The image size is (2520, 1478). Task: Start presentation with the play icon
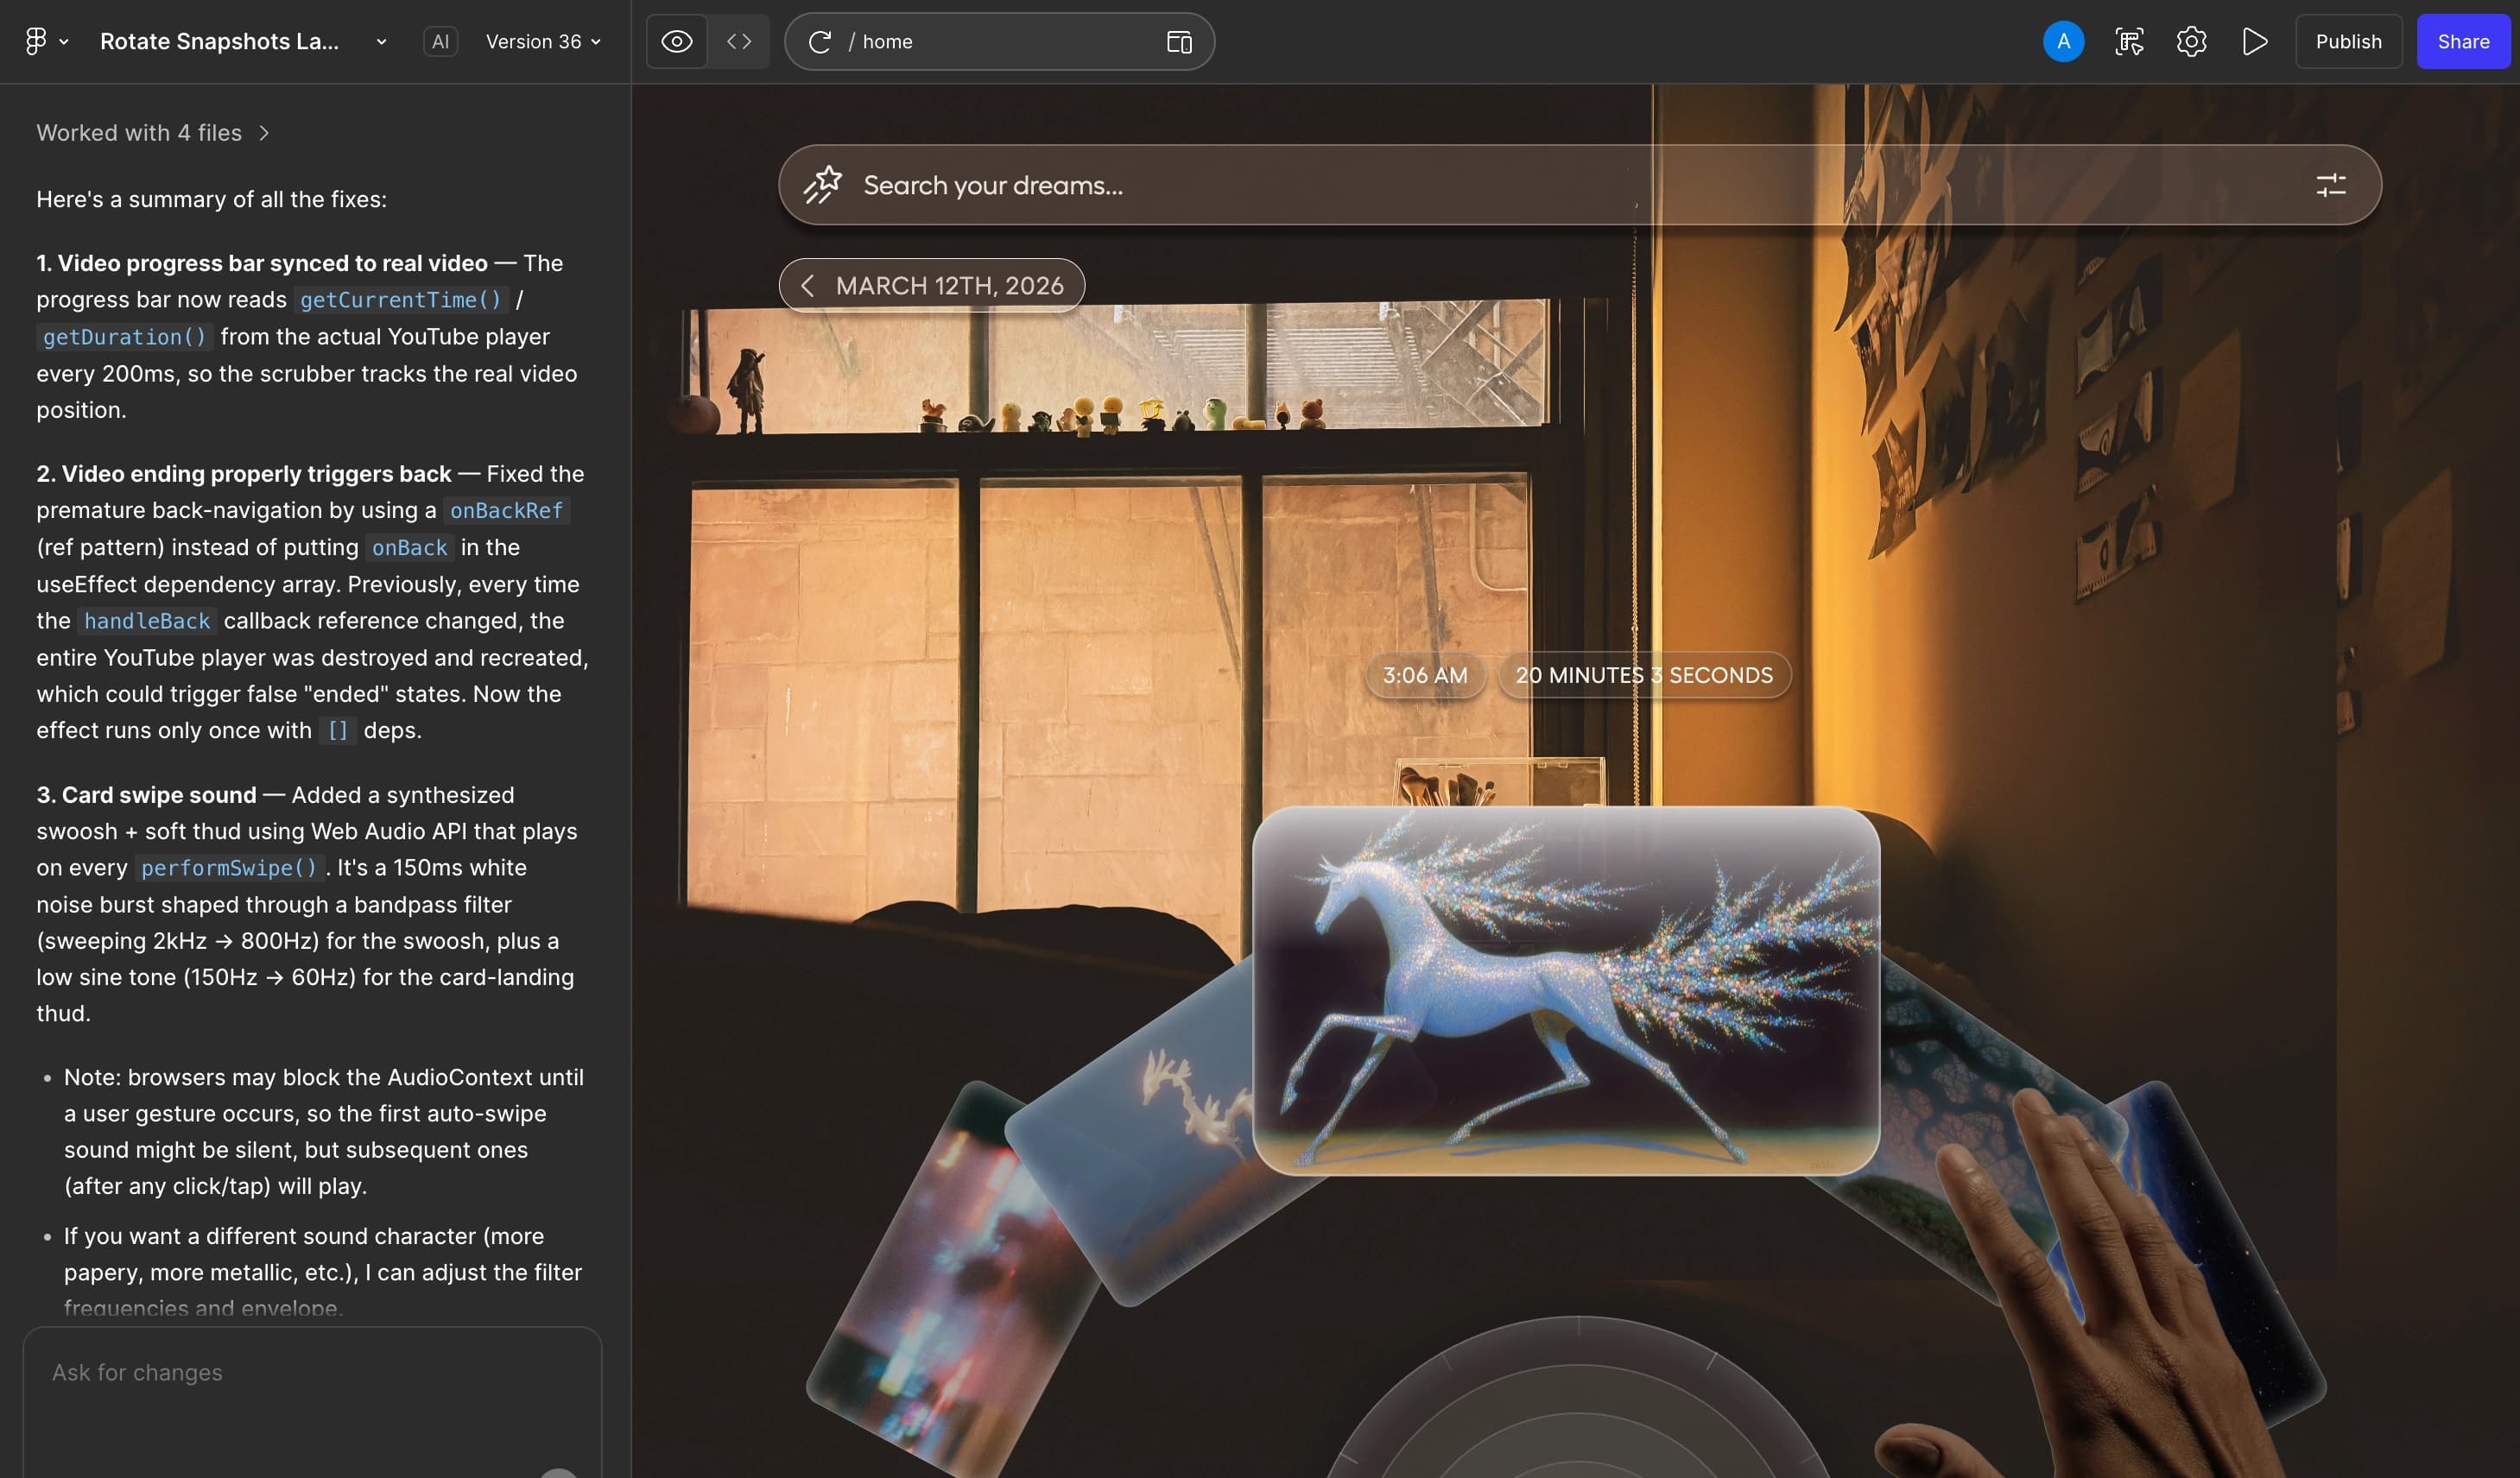pyautogui.click(x=2254, y=41)
